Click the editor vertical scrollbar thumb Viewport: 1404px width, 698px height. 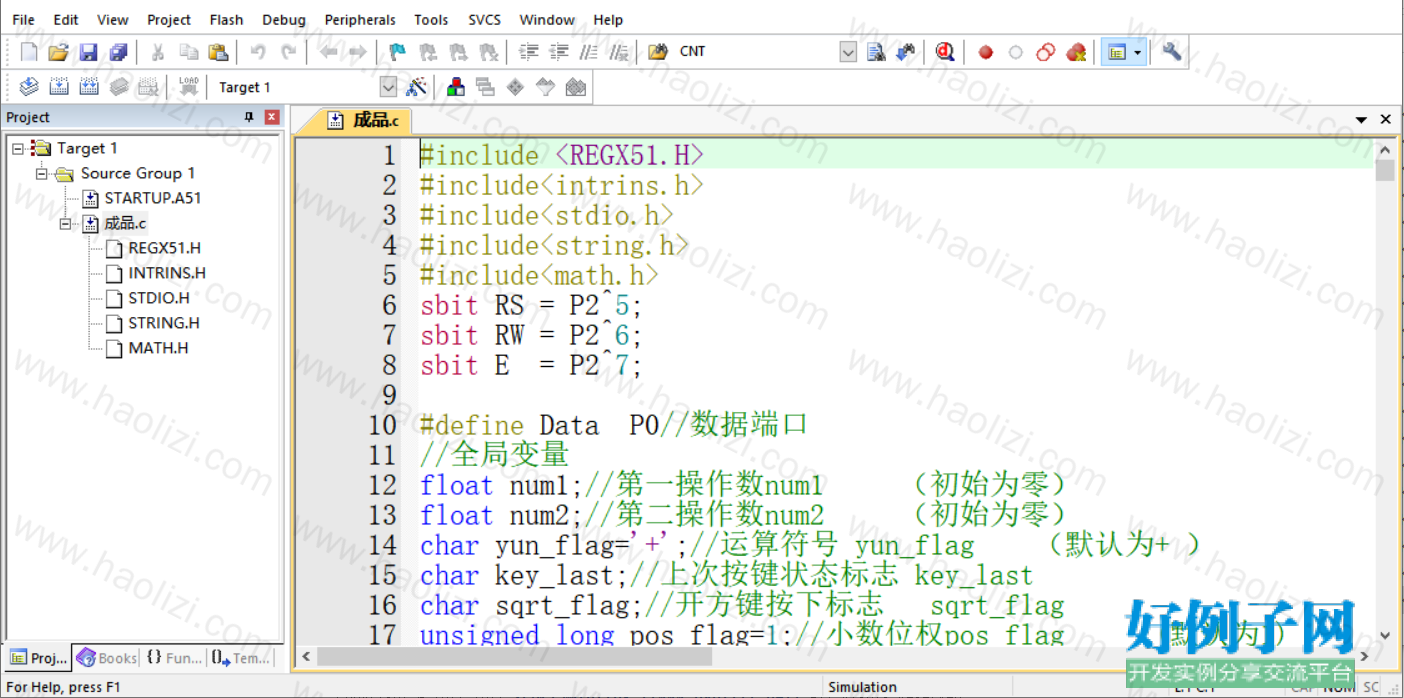[x=1385, y=170]
